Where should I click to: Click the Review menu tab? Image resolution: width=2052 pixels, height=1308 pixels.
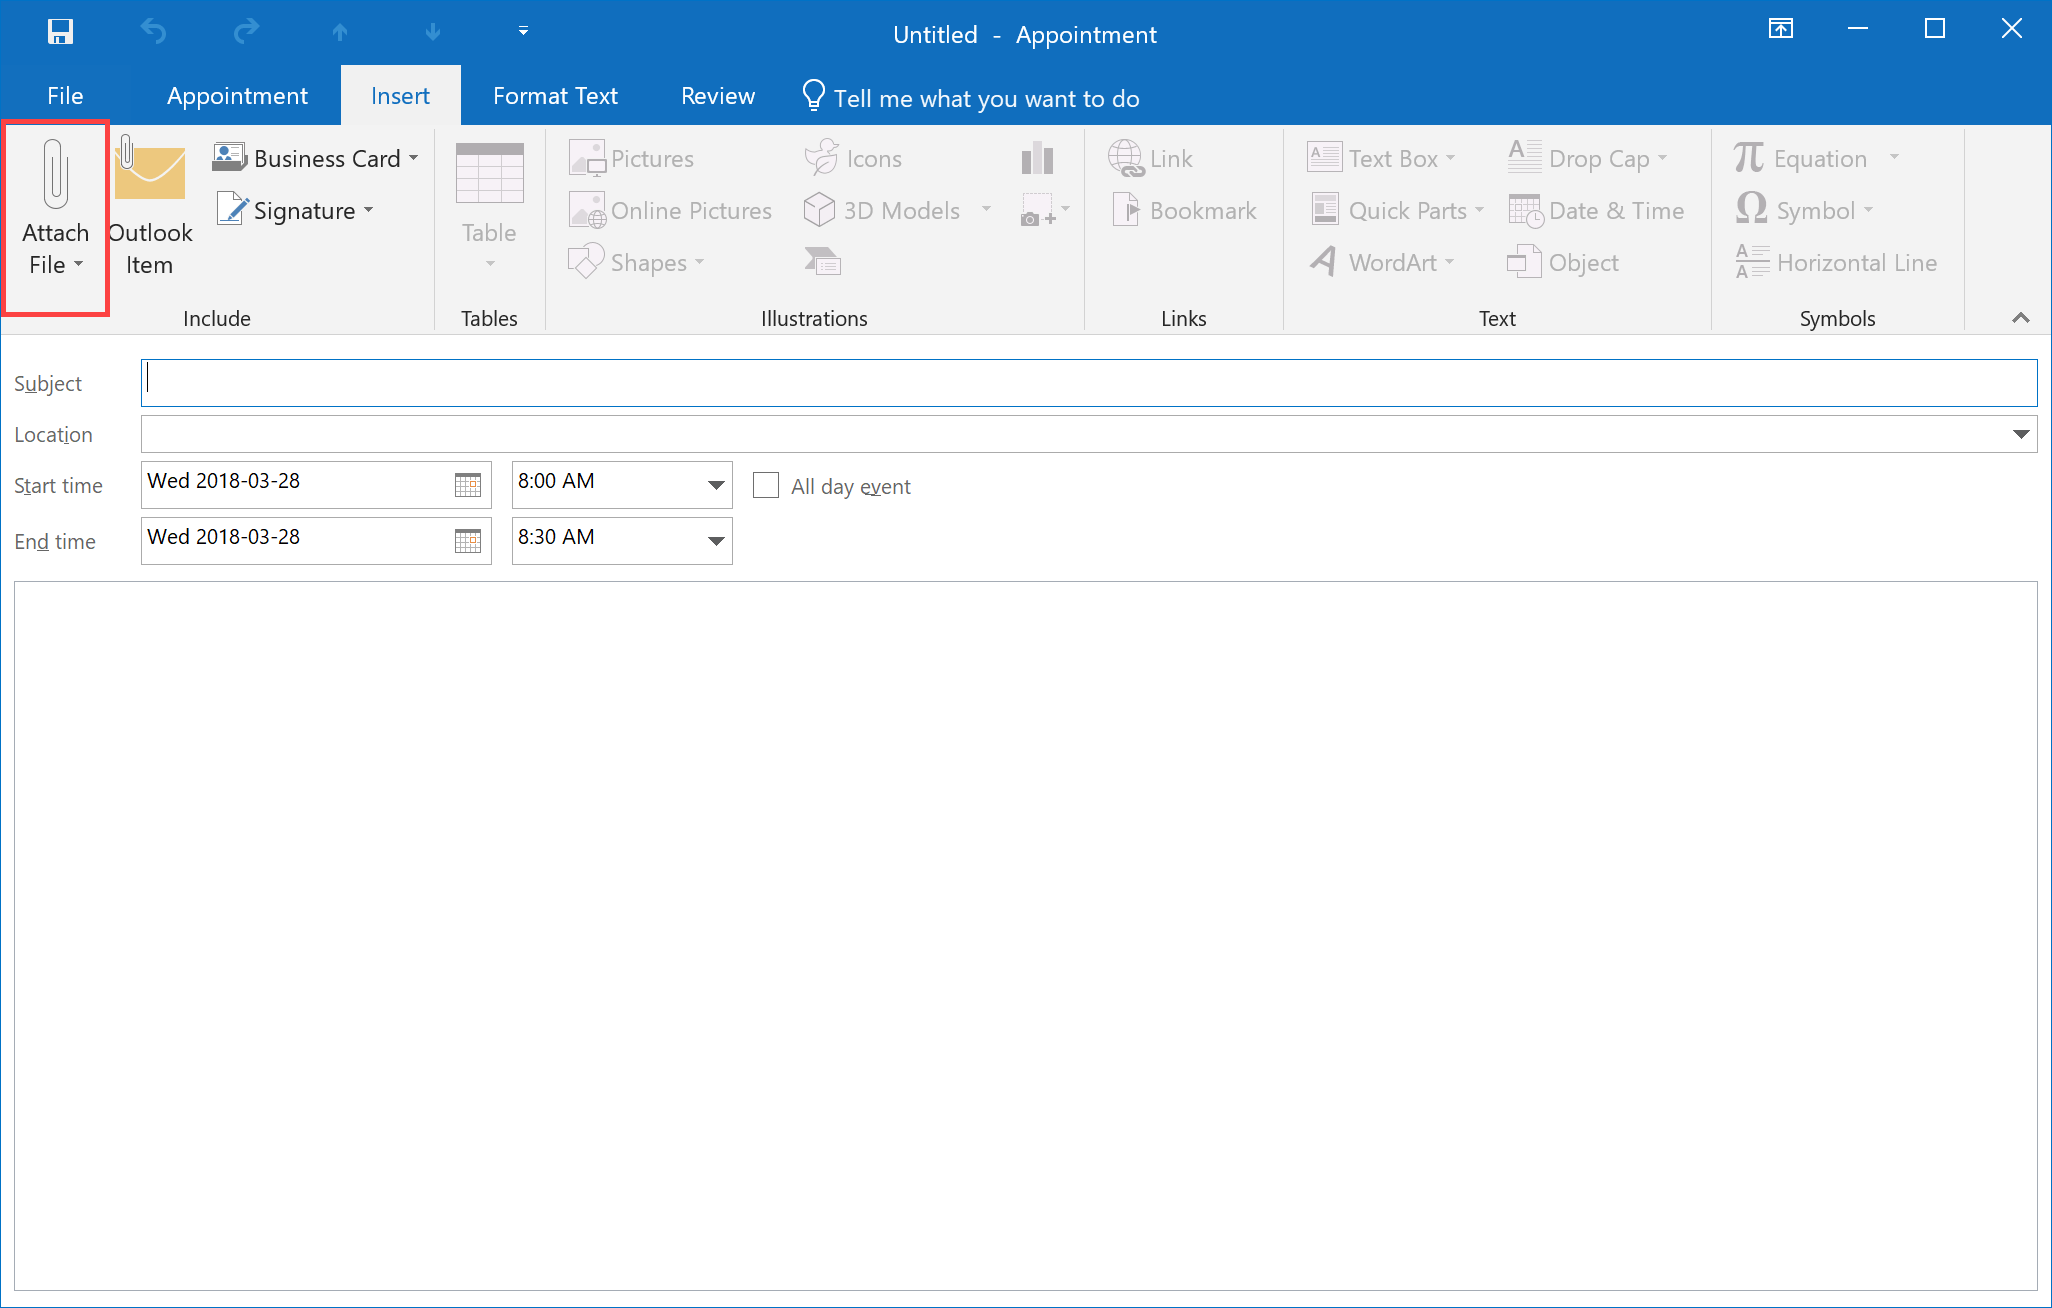(x=716, y=97)
